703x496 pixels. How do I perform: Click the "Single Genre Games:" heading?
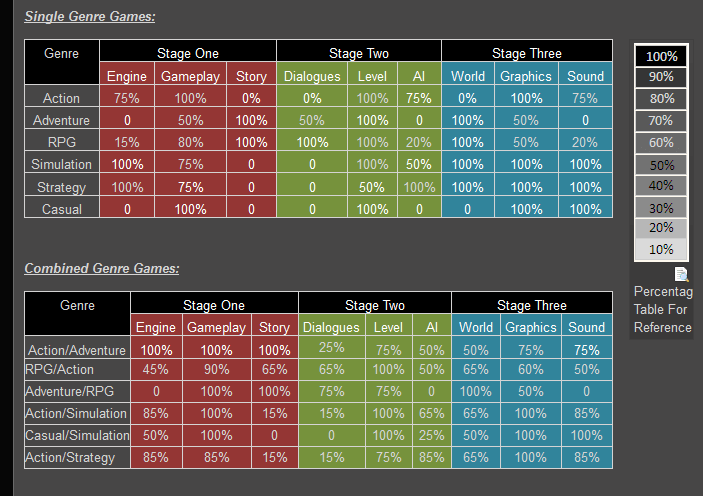click(89, 17)
